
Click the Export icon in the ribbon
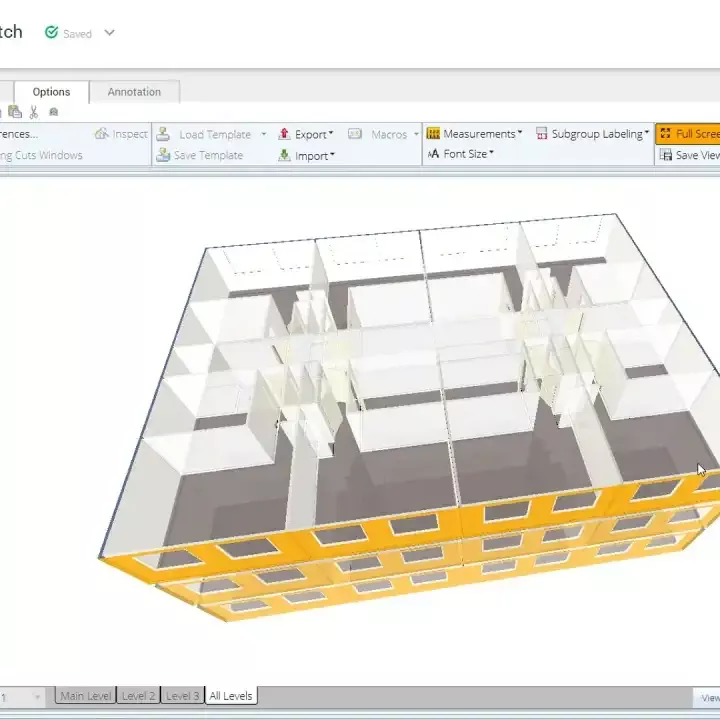click(x=284, y=134)
